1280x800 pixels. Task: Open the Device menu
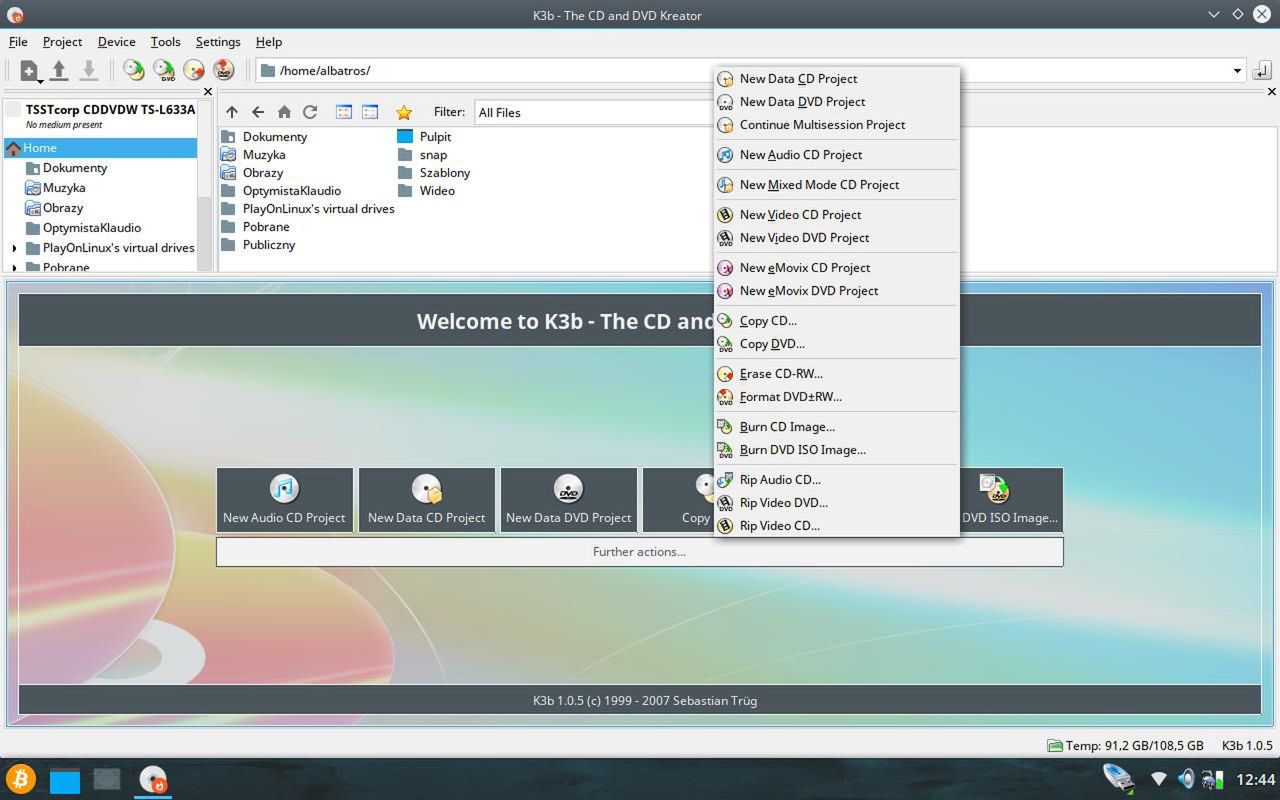116,42
